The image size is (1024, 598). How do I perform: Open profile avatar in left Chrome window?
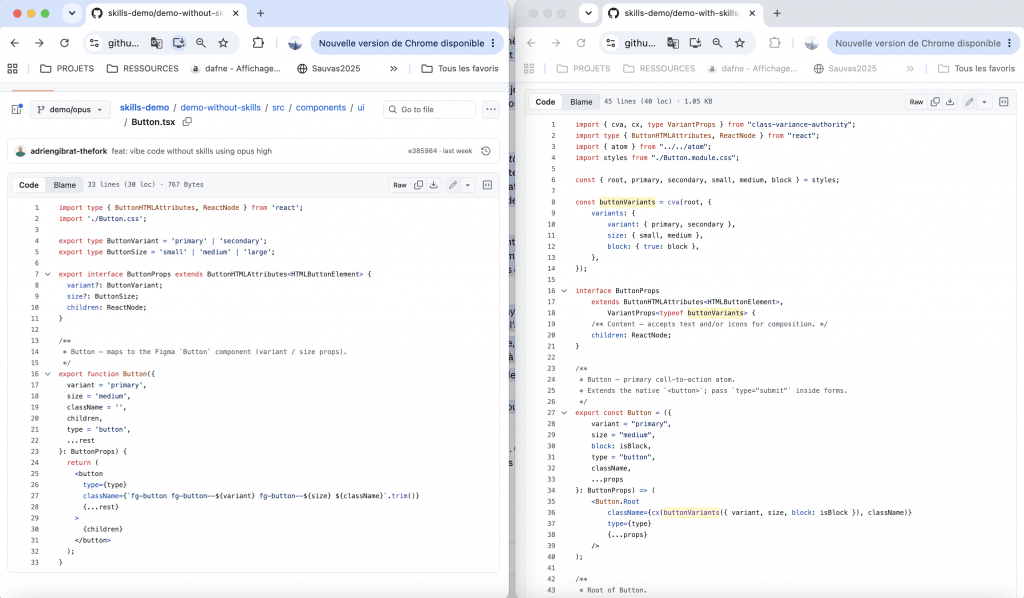pyautogui.click(x=295, y=43)
